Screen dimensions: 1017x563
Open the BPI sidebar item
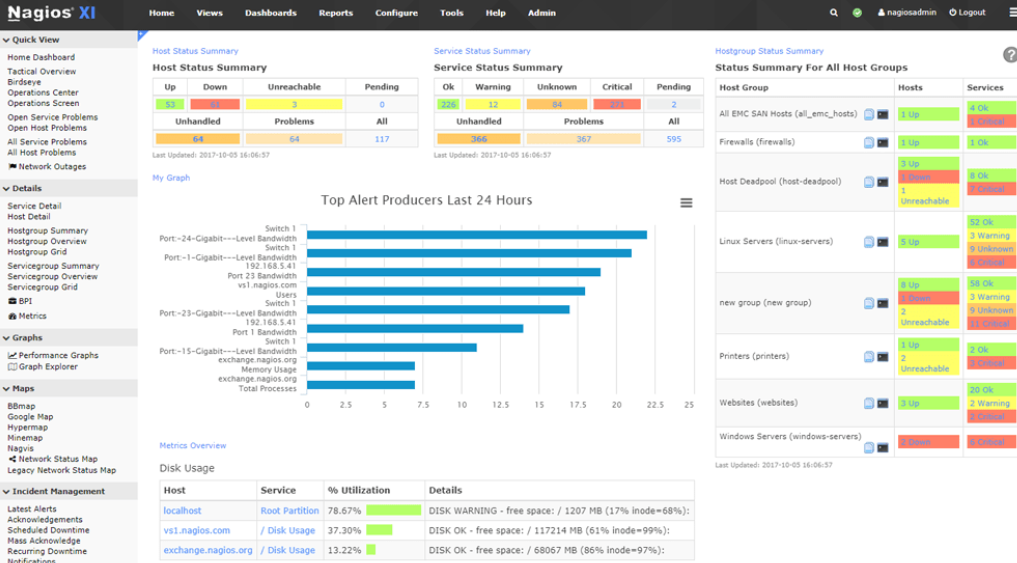(x=19, y=301)
